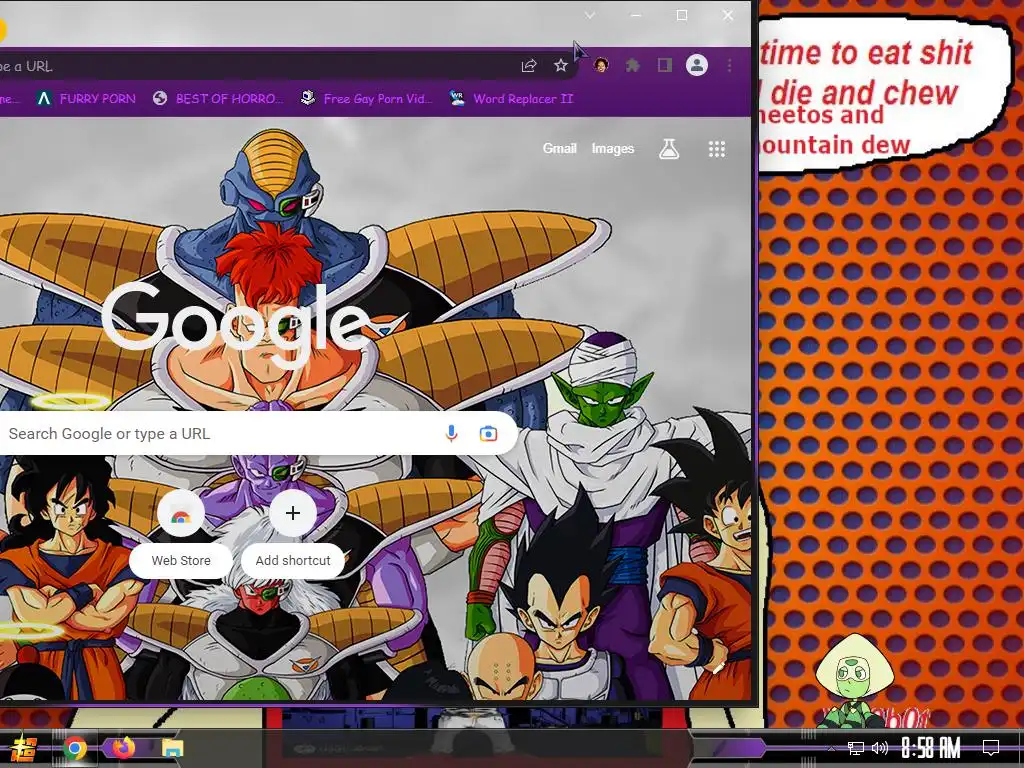The width and height of the screenshot is (1024, 768).
Task: Open the Google apps grid
Action: (x=716, y=150)
